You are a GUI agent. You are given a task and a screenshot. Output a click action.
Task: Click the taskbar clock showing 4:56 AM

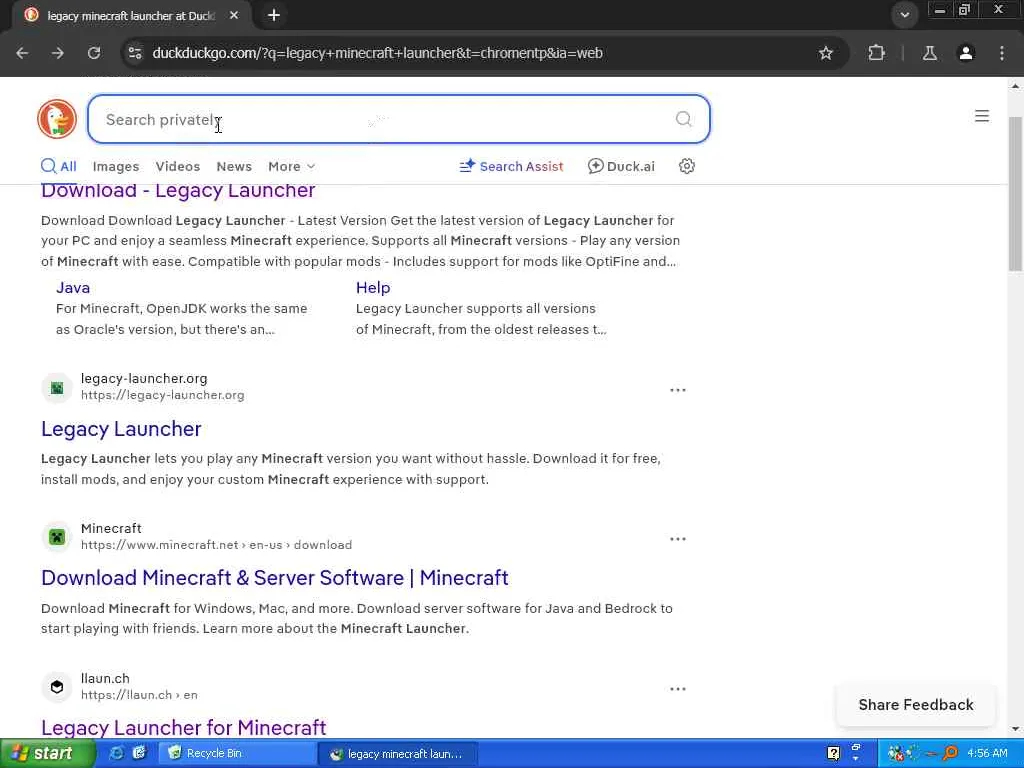[x=987, y=753]
